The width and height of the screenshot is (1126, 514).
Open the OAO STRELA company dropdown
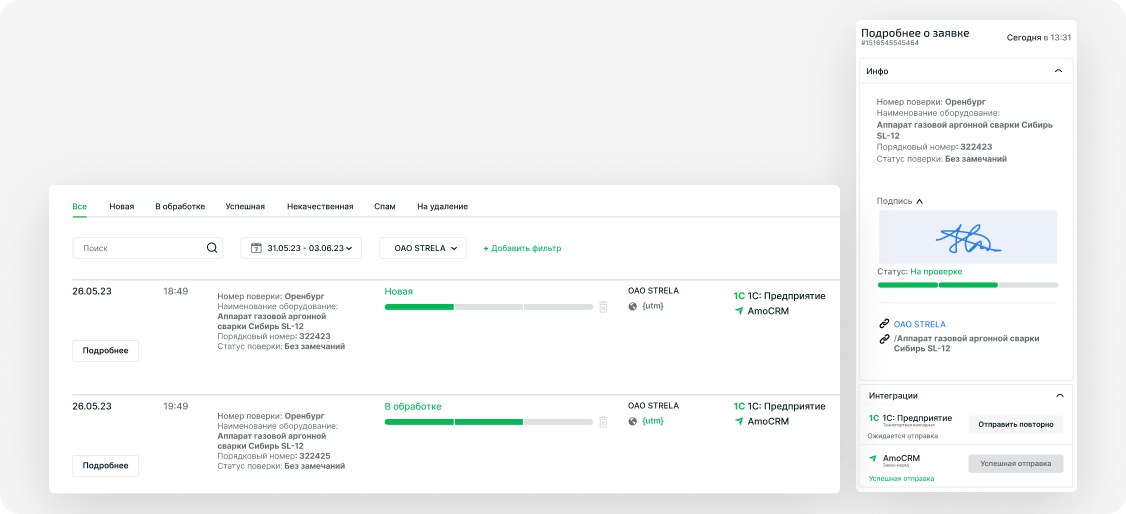coord(423,248)
